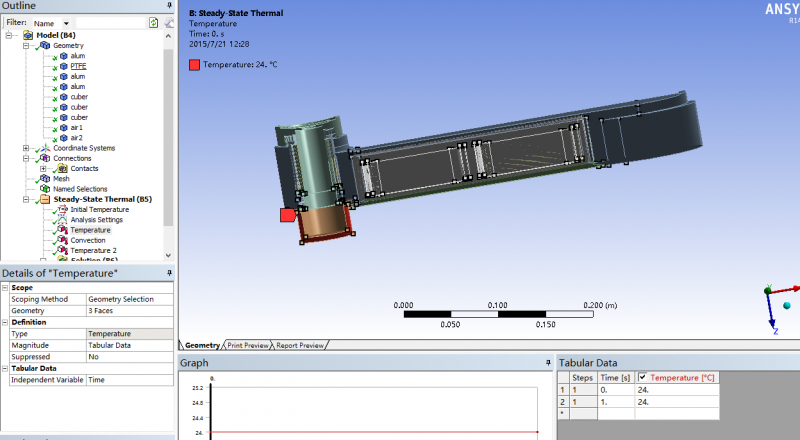Collapse the Definition section in Details
This screenshot has width=800, height=440.
click(x=5, y=323)
